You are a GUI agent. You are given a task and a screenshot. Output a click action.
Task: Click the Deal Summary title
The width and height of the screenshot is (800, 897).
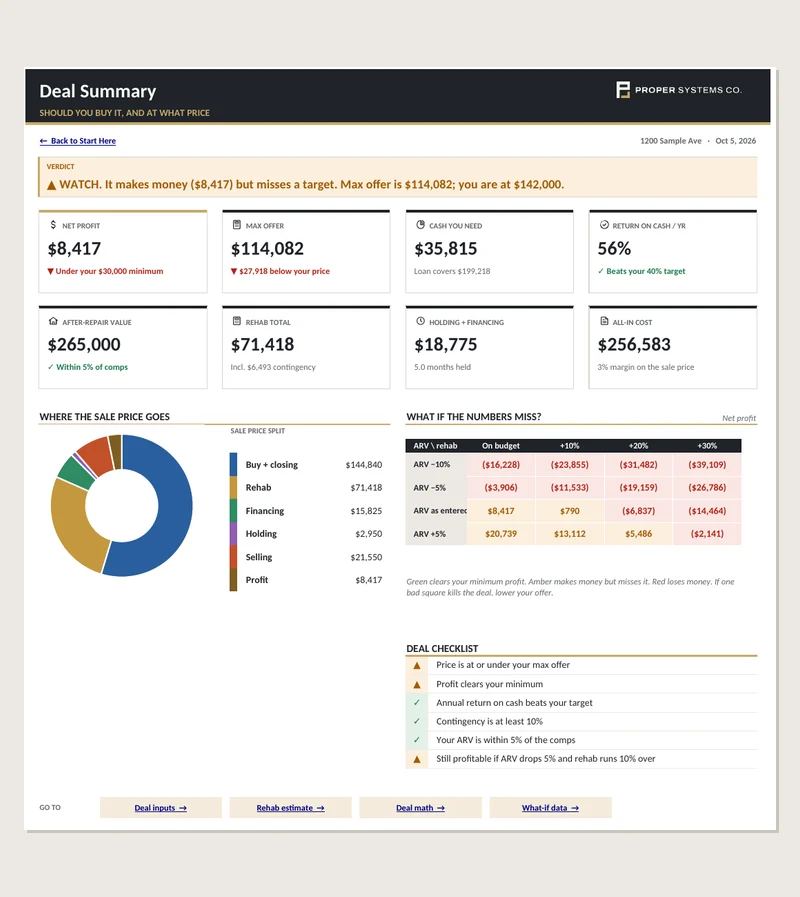98,92
